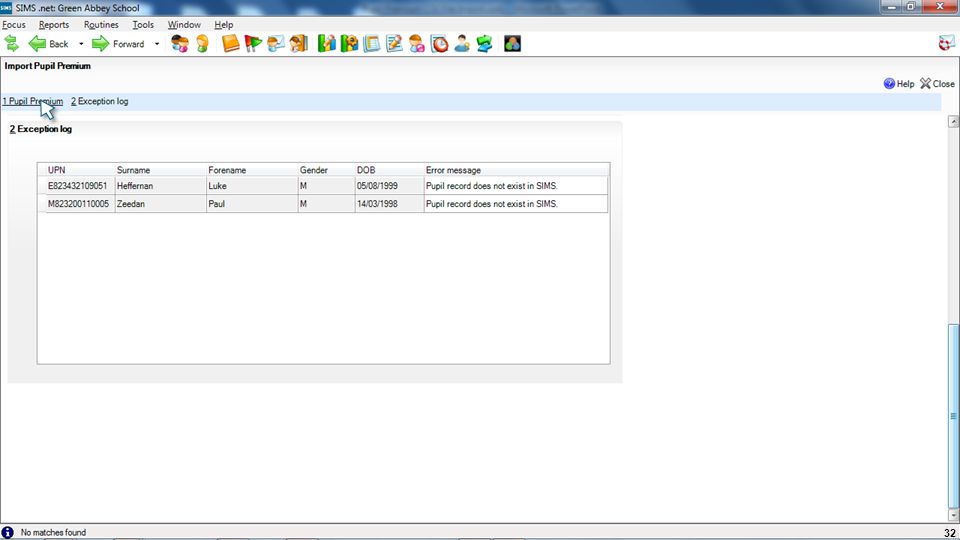Click the person with pink badge icon
This screenshot has height=540, width=960.
(417, 43)
